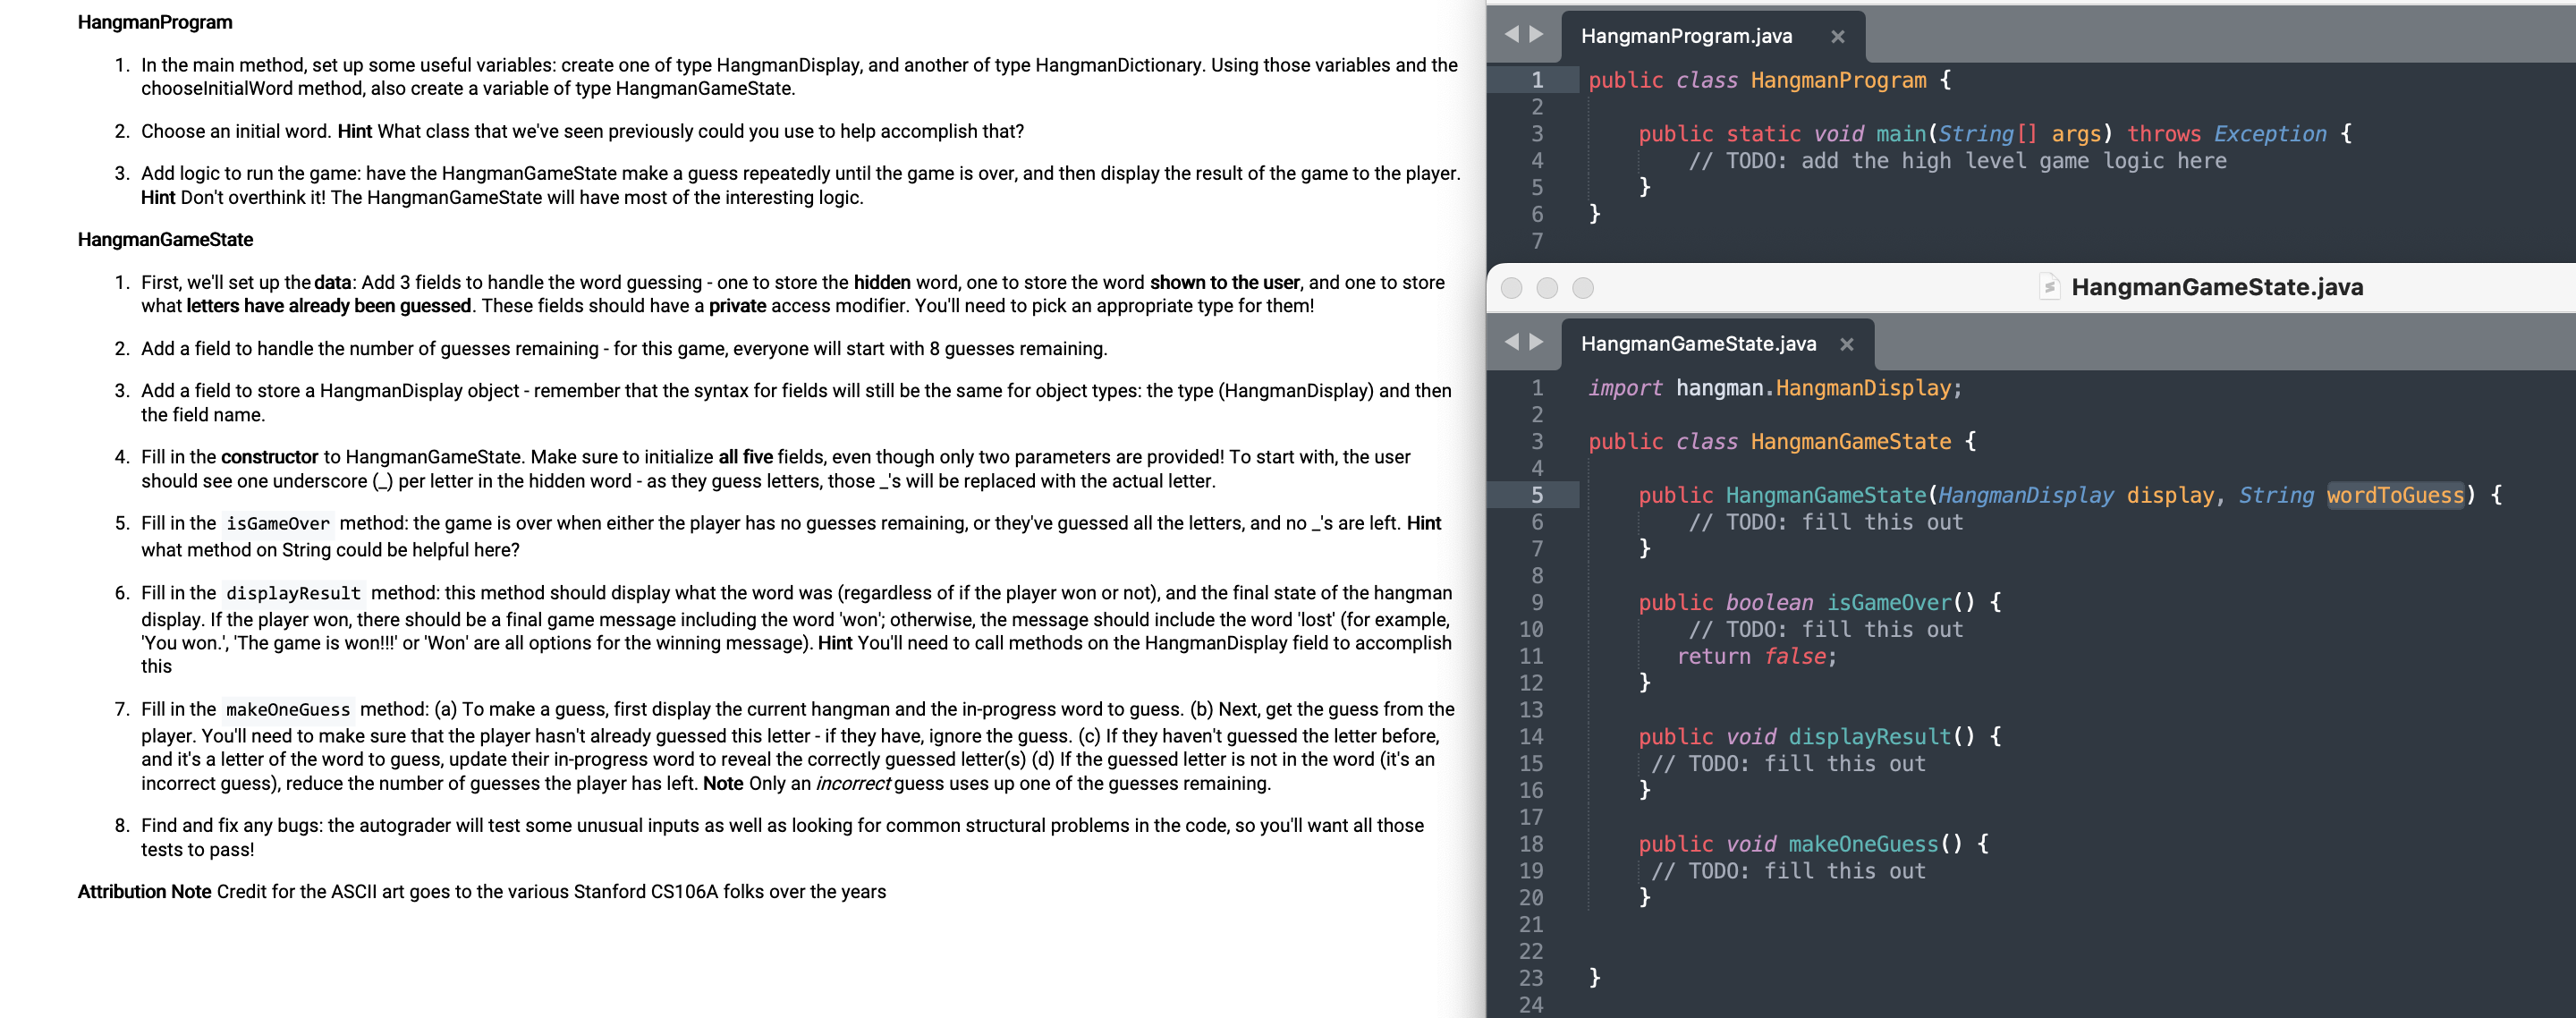The height and width of the screenshot is (1018, 2576).
Task: Click the forward navigation arrow in HangmanGameState pane
Action: (x=1535, y=340)
